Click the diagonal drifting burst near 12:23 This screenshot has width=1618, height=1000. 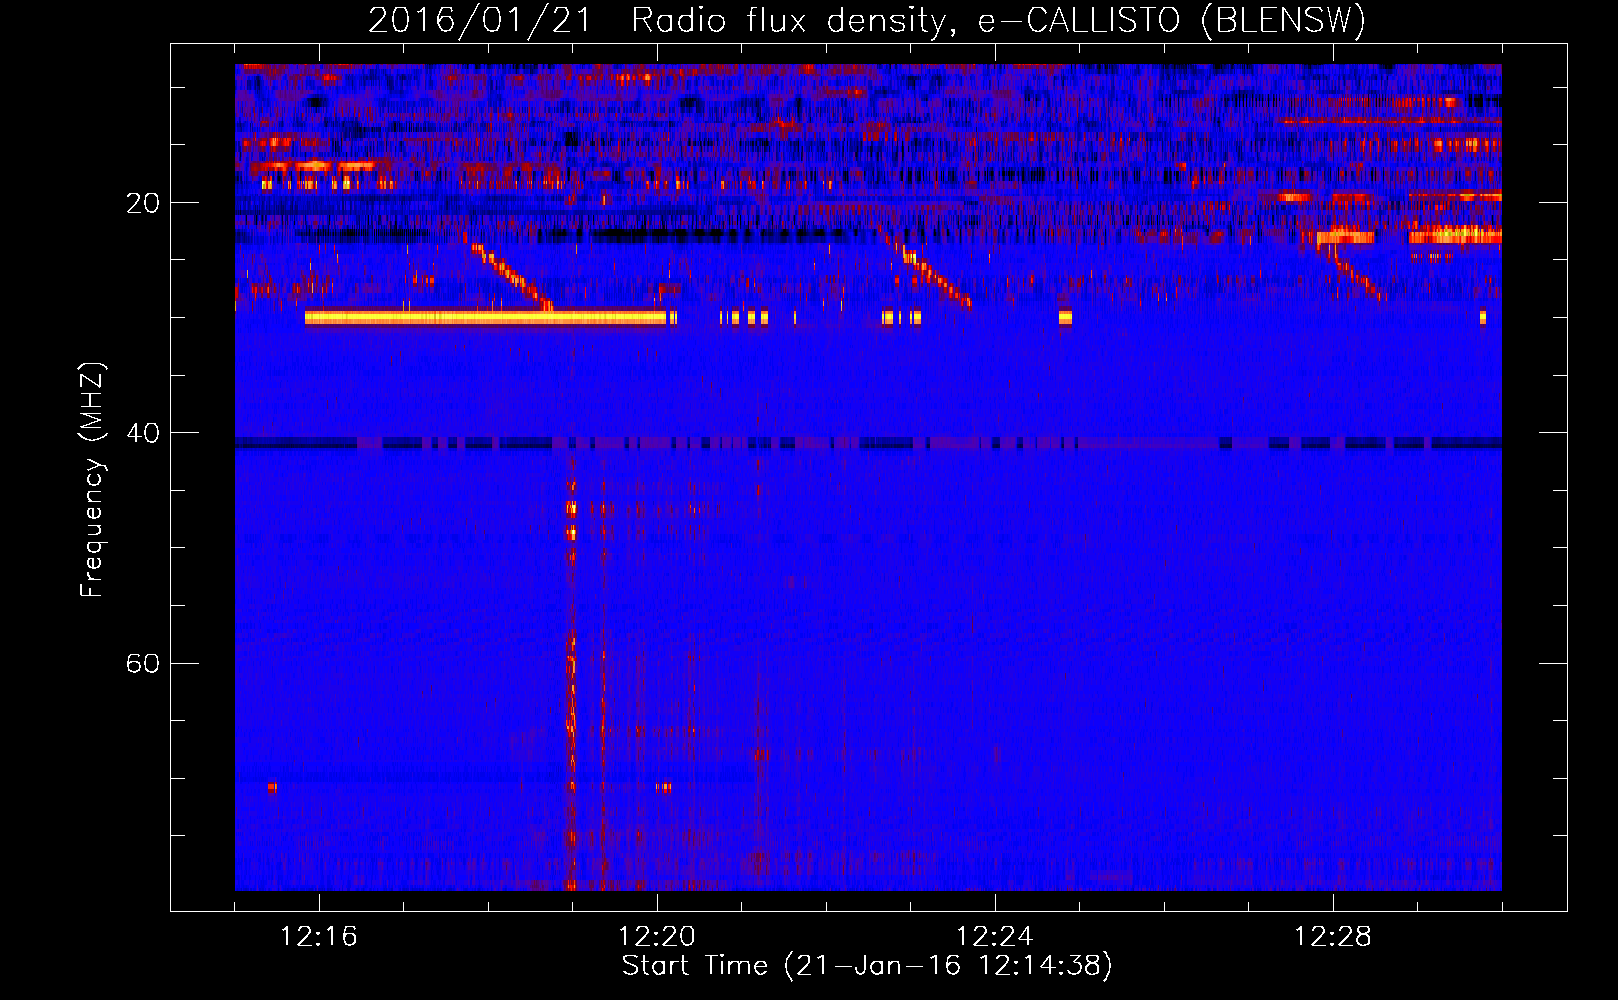(x=926, y=268)
